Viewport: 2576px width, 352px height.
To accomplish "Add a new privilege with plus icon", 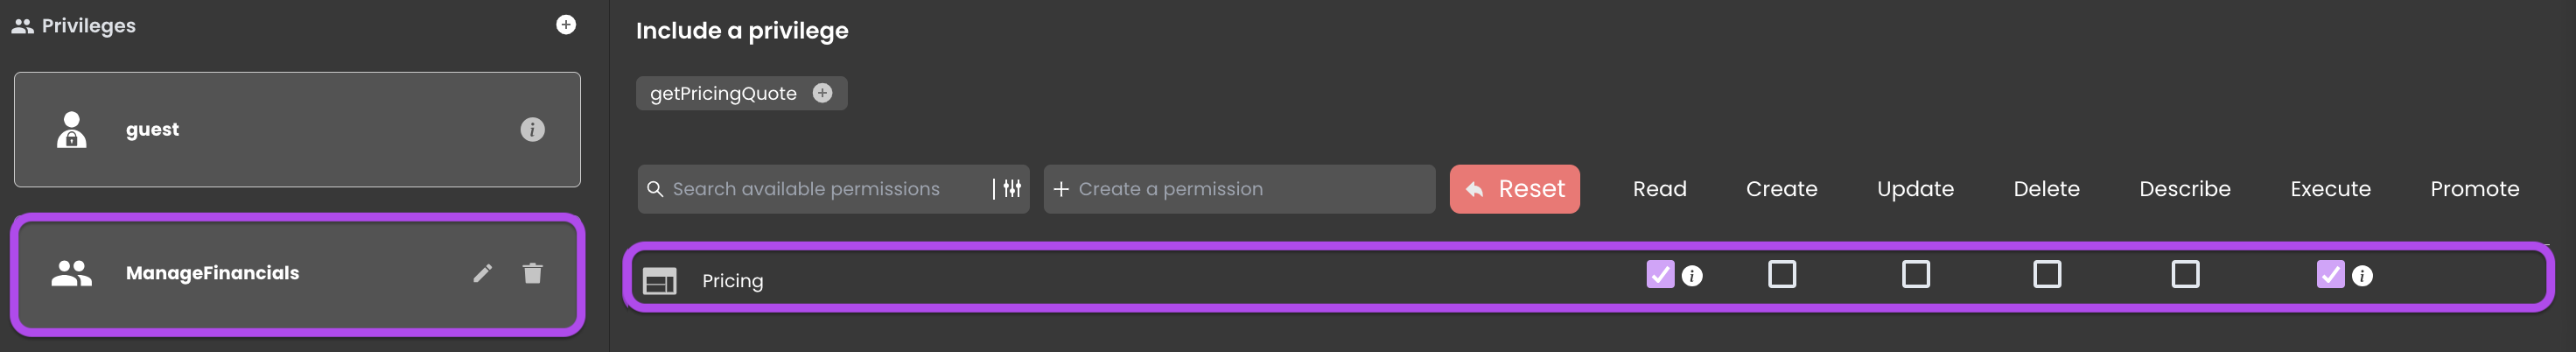I will 566,25.
